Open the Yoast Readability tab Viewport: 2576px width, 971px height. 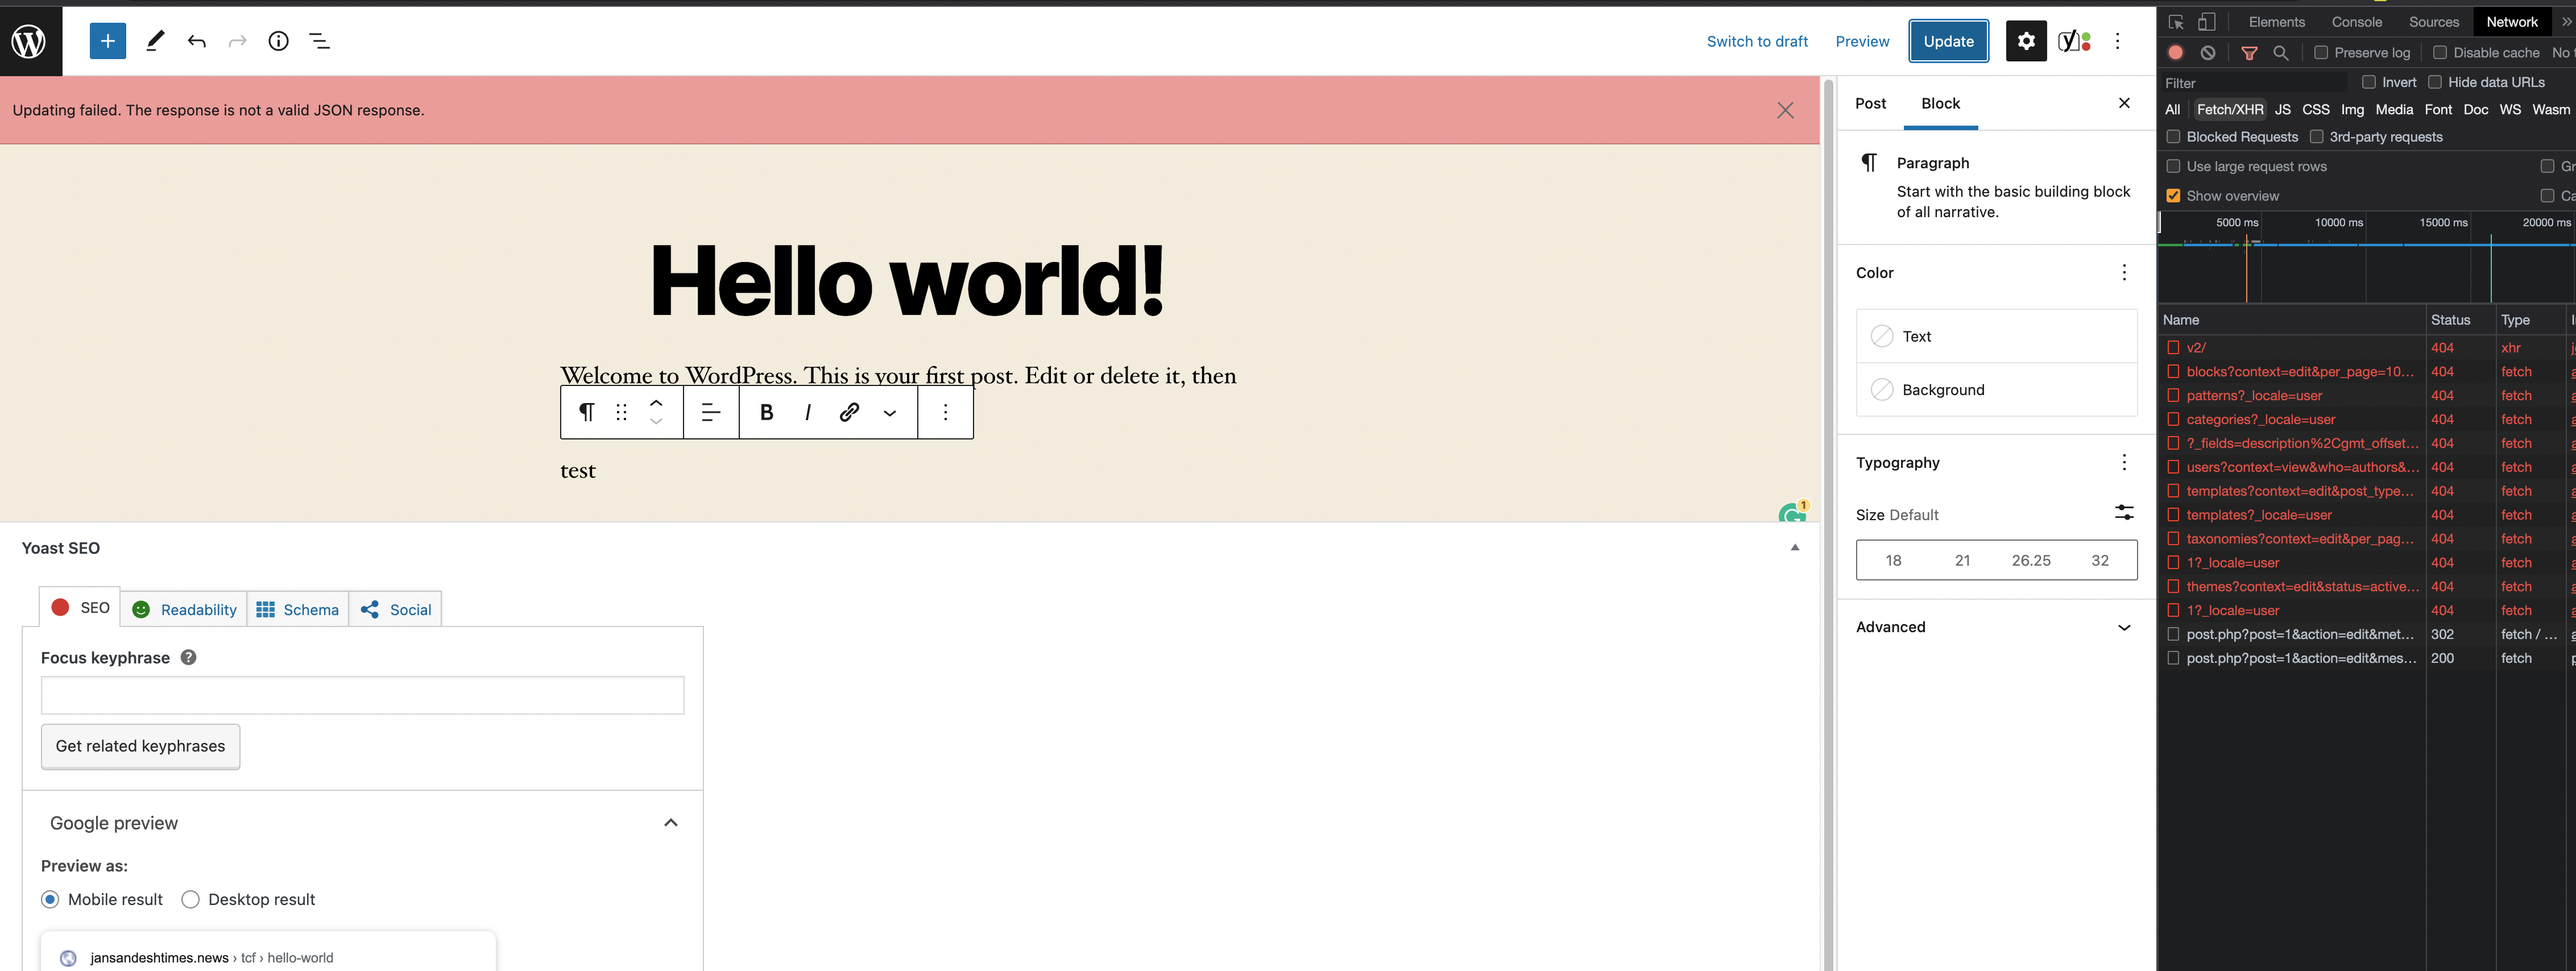(184, 609)
